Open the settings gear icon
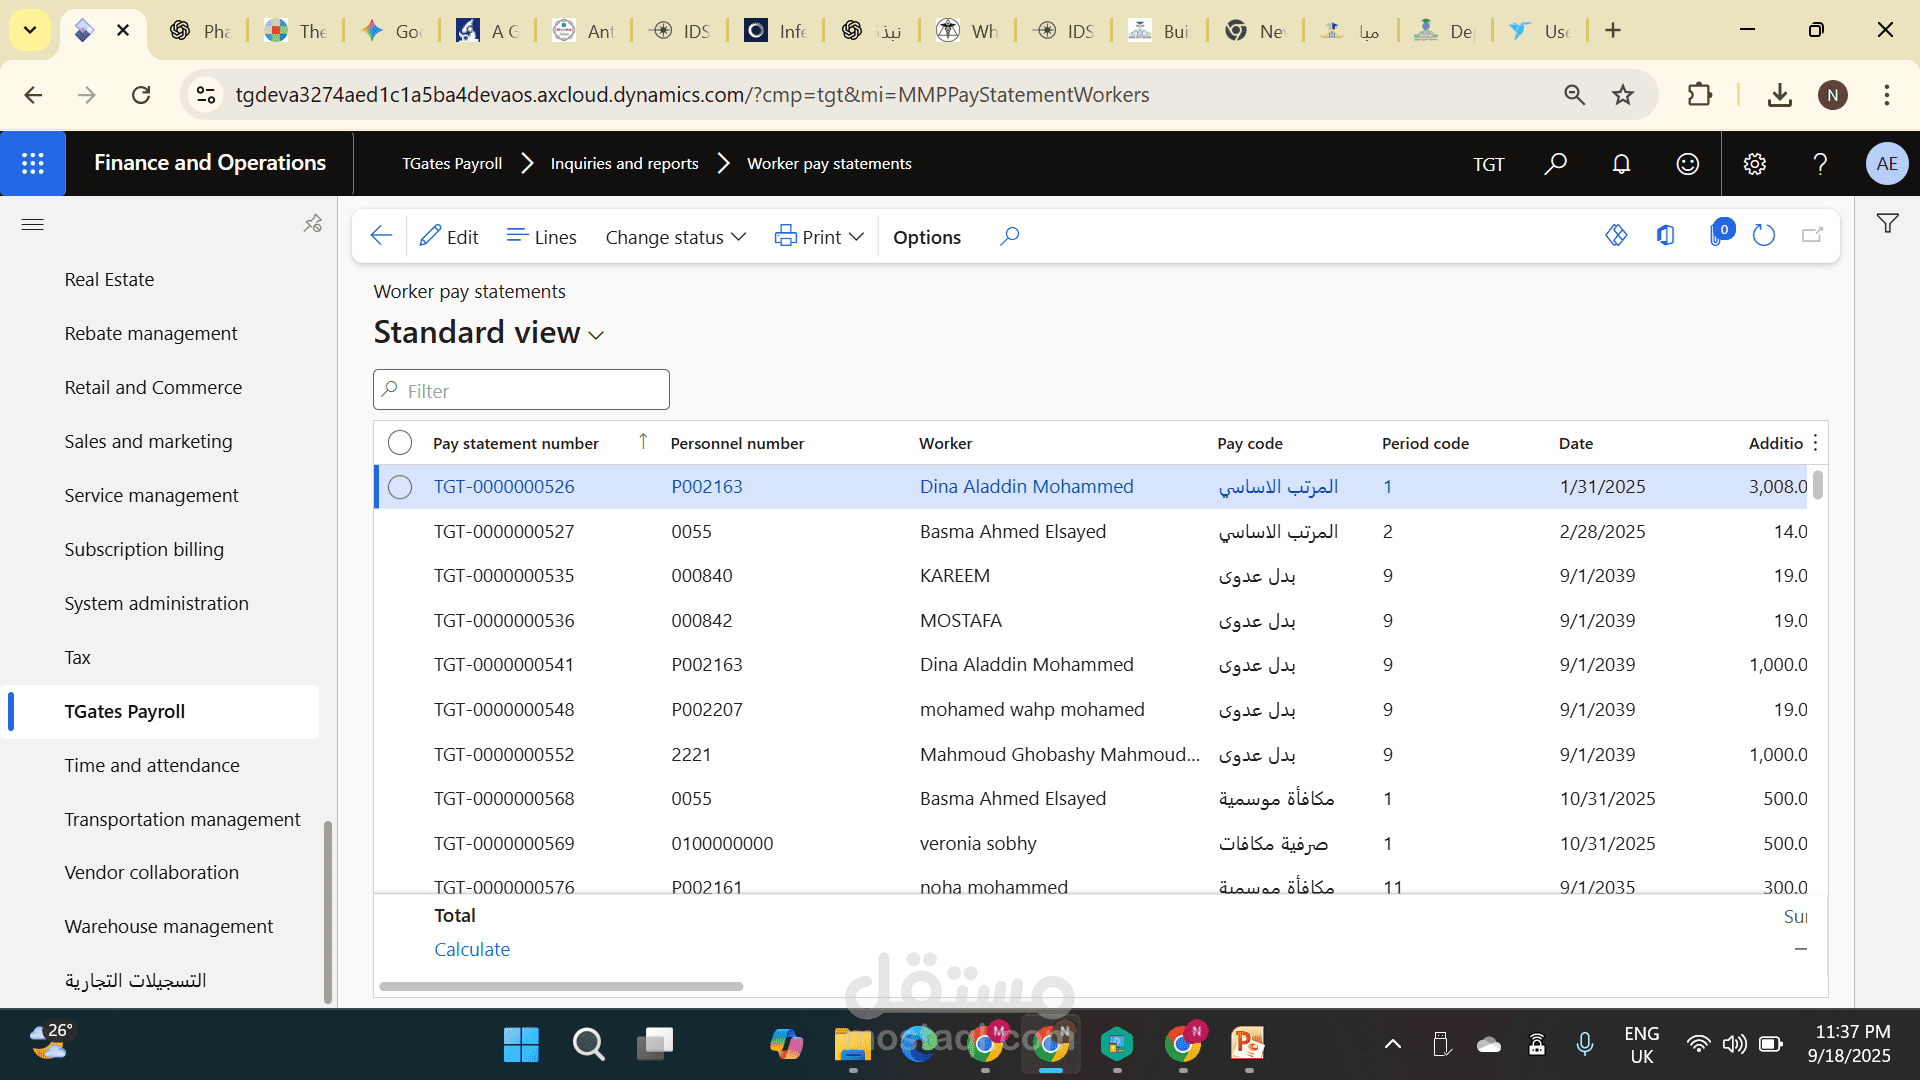The image size is (1920, 1080). click(x=1754, y=163)
